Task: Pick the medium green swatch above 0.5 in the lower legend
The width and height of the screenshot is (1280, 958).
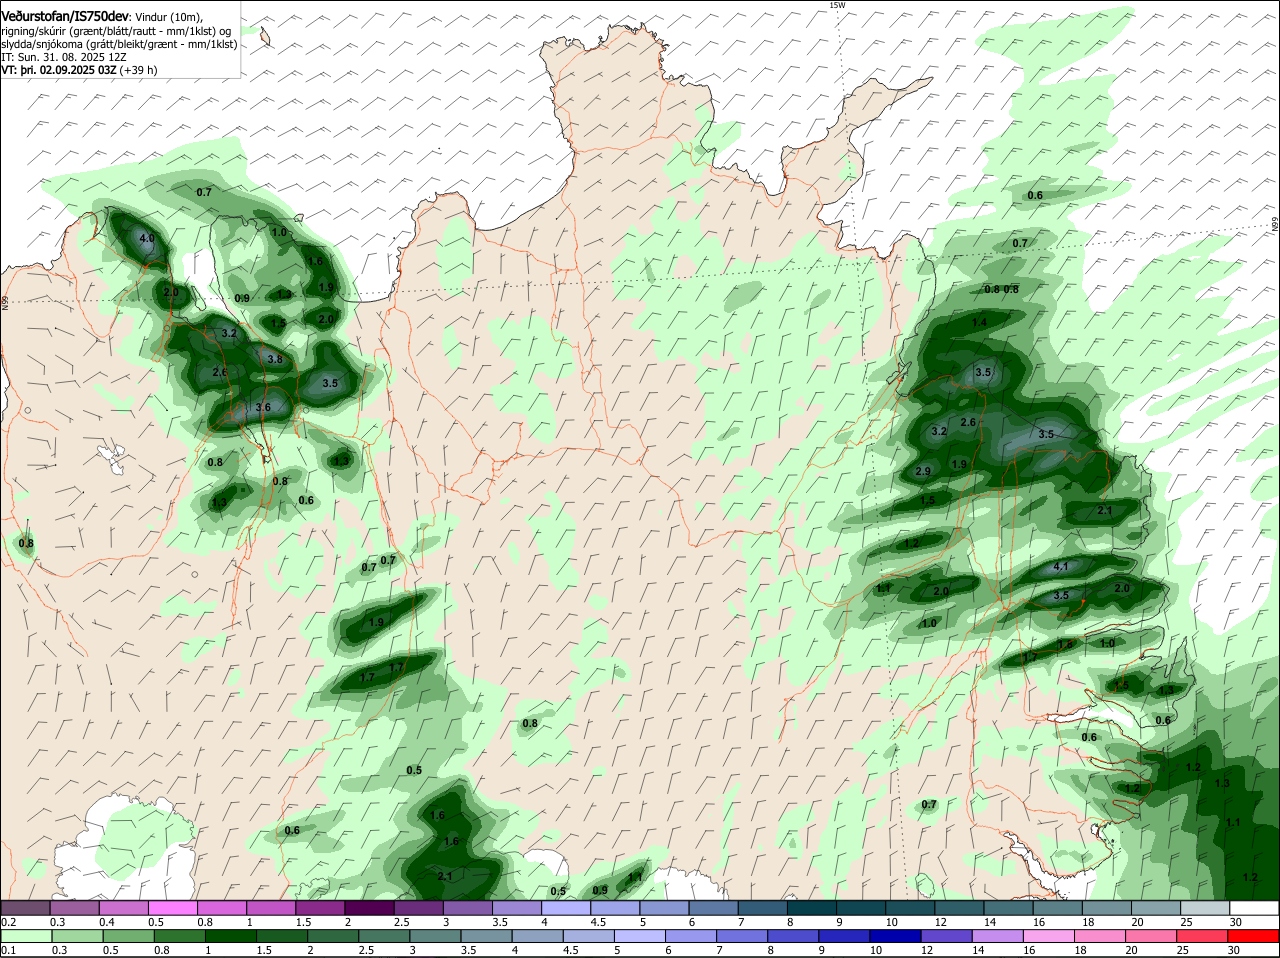Action: [x=128, y=936]
